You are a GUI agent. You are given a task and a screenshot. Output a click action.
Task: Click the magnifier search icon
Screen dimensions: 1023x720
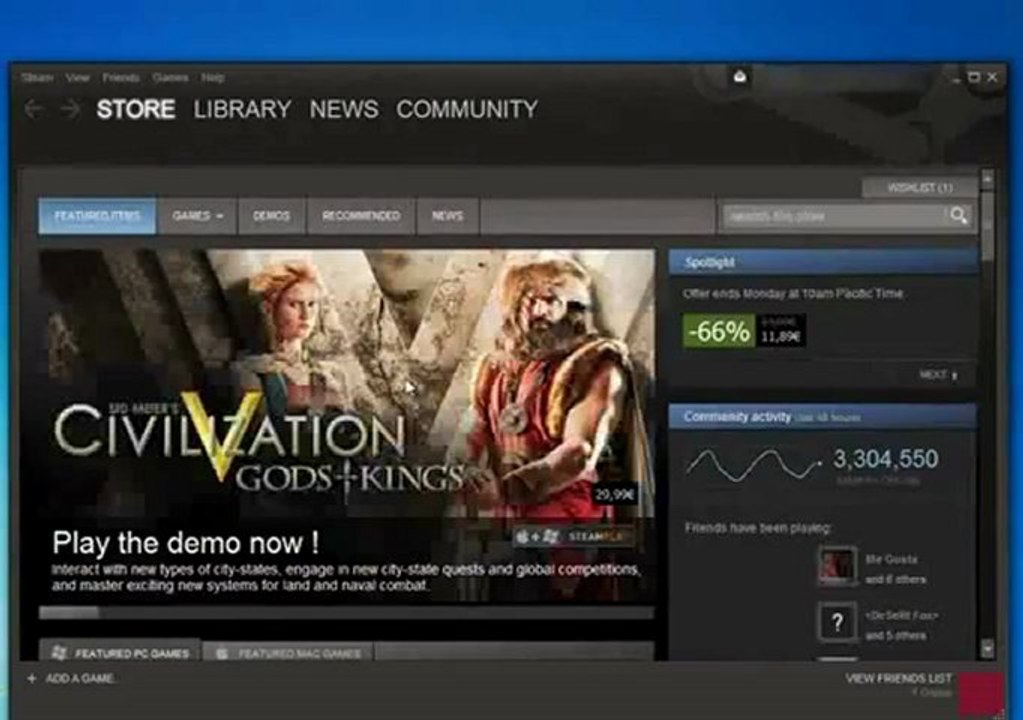(958, 215)
